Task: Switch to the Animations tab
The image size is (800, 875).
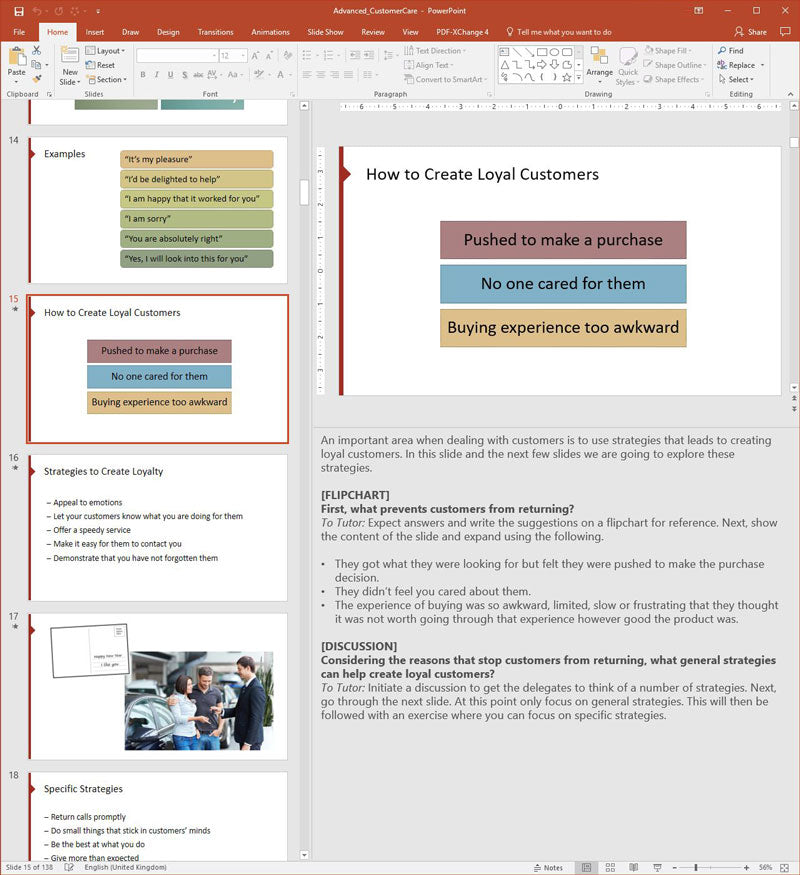Action: 271,32
